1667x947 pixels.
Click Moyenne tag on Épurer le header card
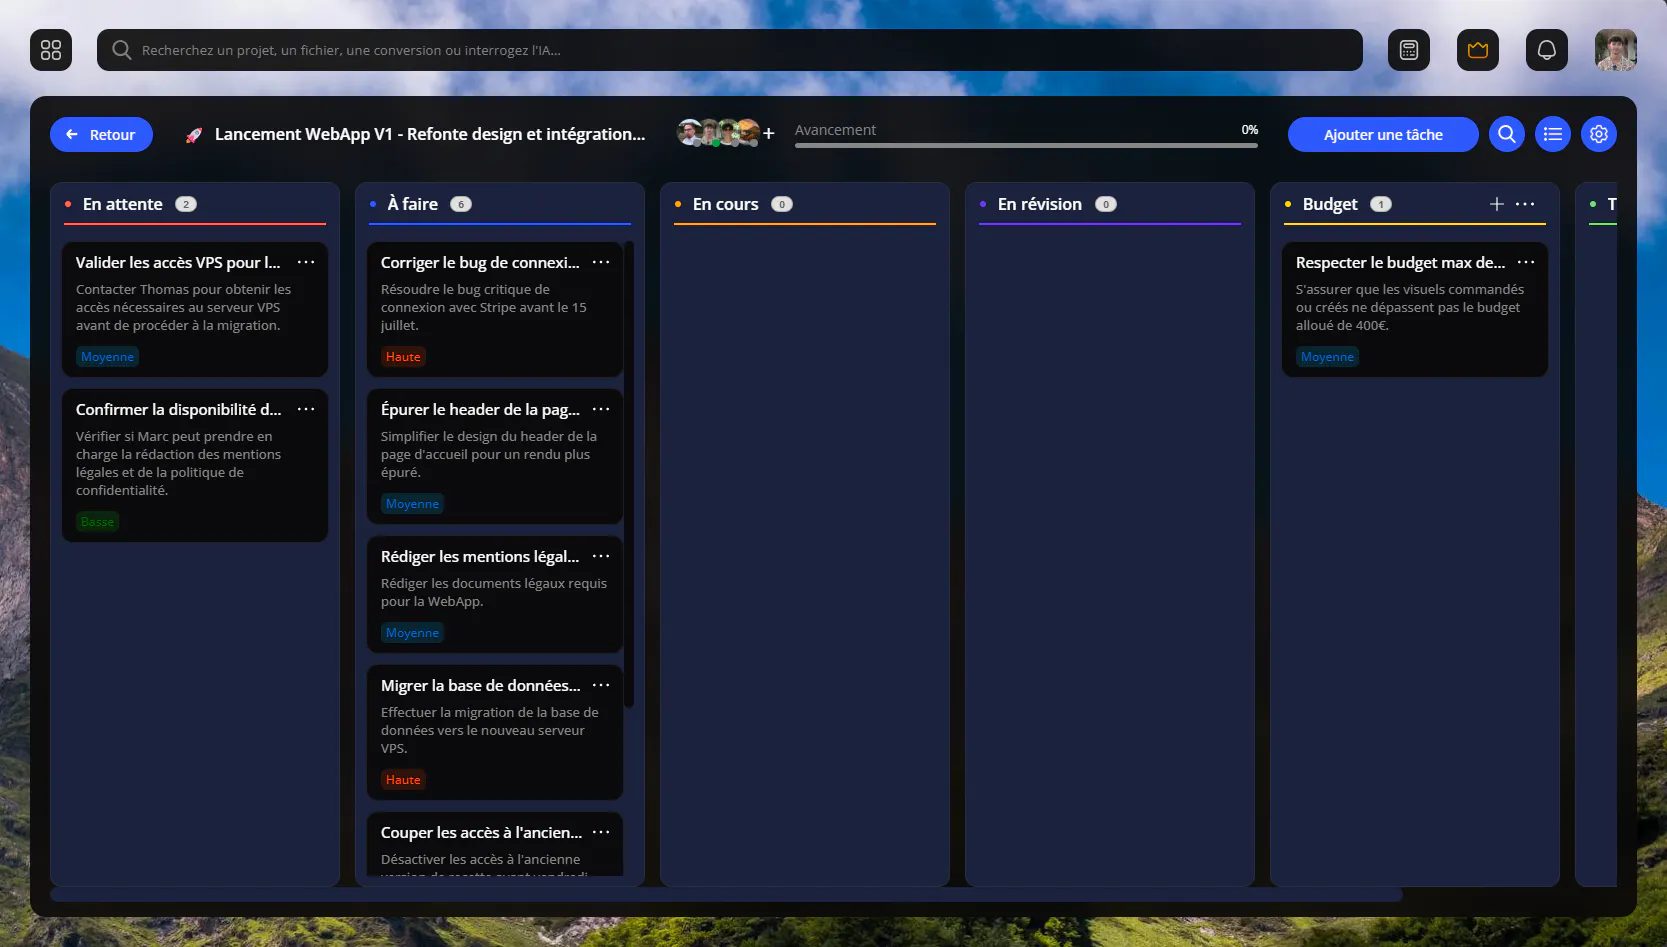(x=412, y=504)
